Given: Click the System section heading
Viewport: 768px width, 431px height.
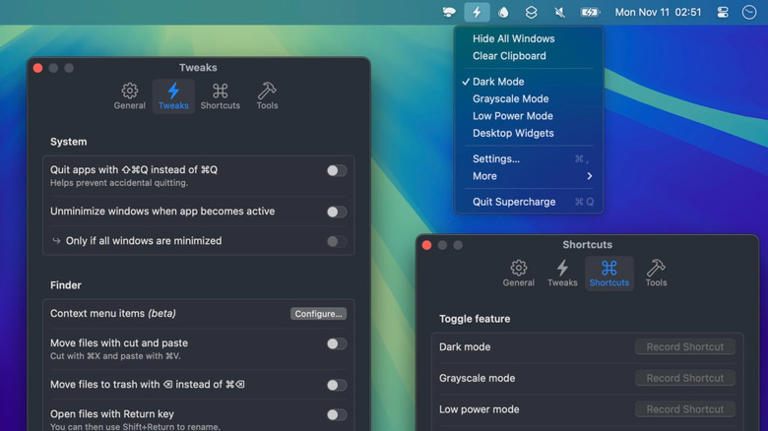Looking at the screenshot, I should tap(69, 142).
